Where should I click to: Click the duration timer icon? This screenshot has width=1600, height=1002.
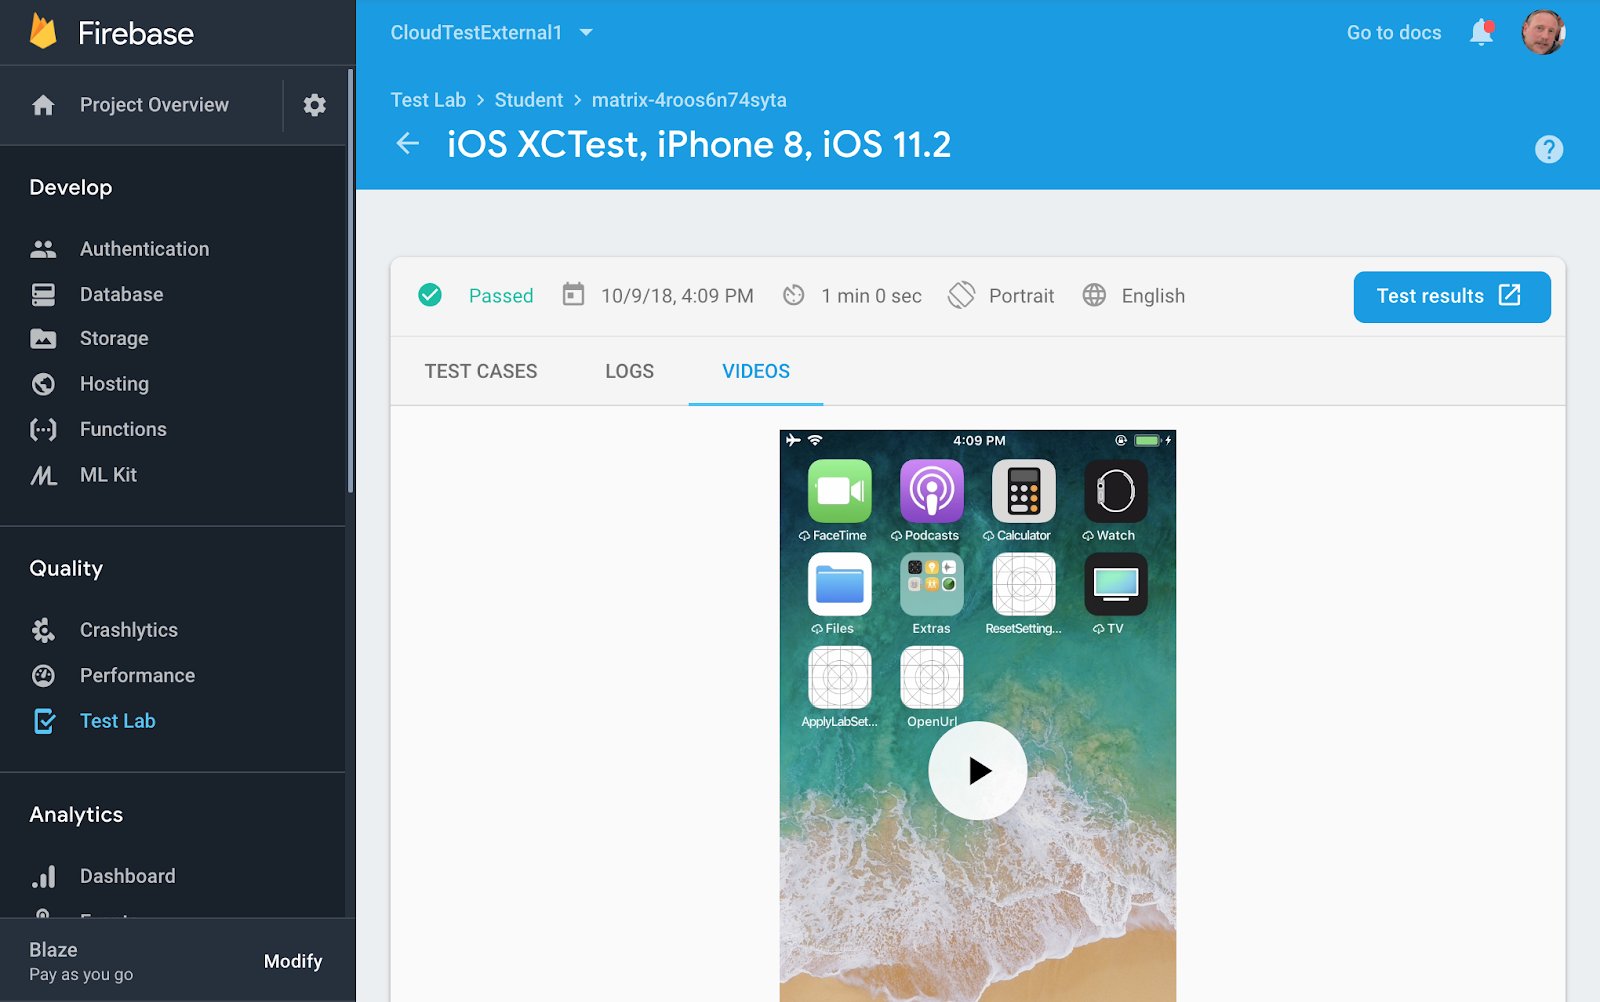tap(794, 295)
